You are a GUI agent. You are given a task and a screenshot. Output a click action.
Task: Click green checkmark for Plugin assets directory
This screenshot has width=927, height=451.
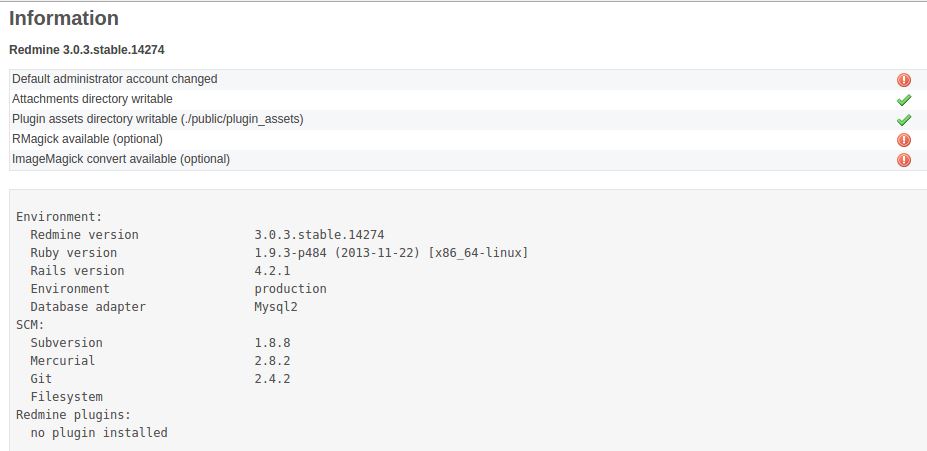click(x=903, y=121)
